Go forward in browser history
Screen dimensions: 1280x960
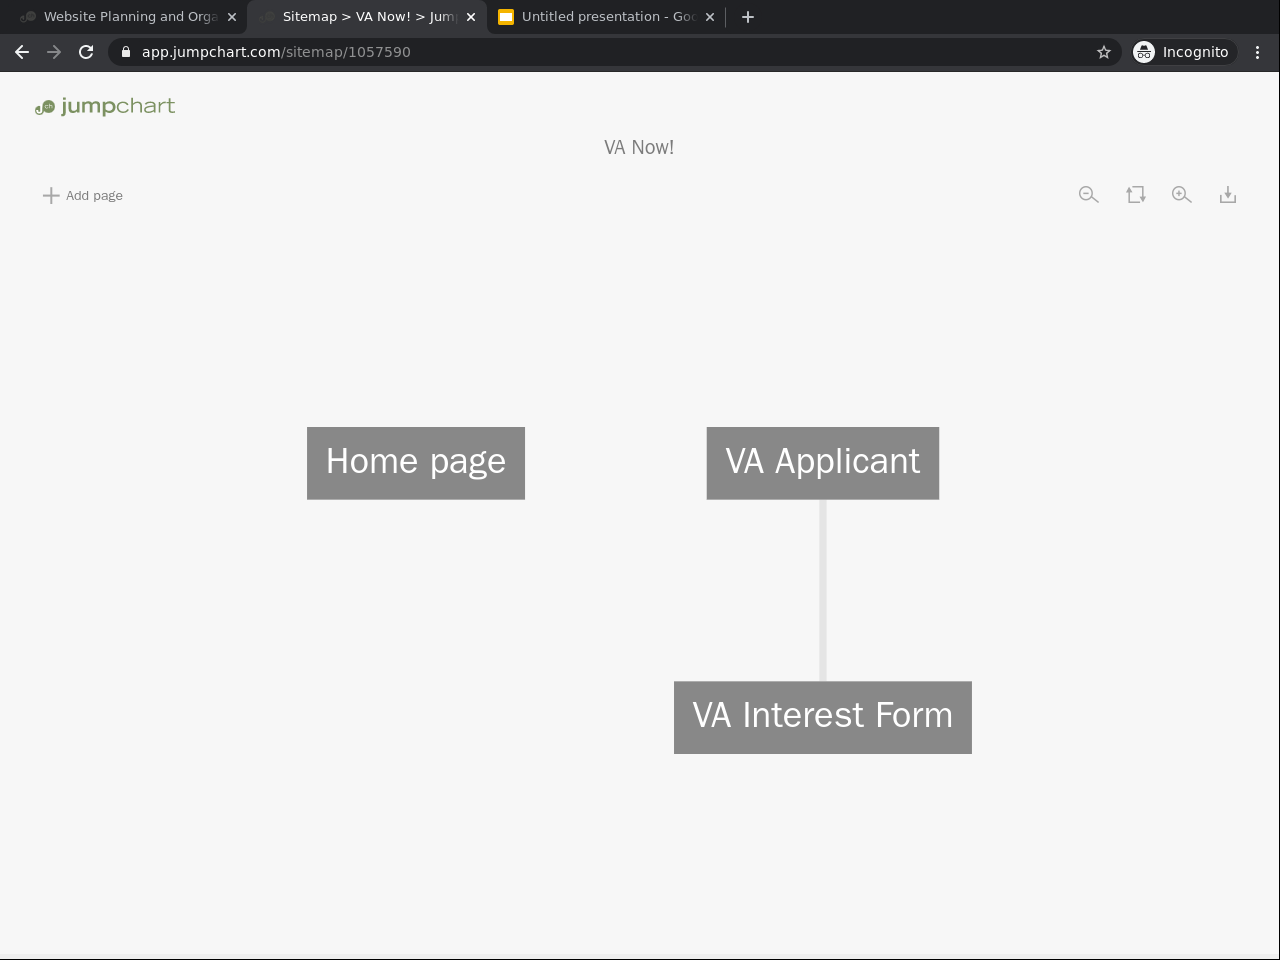(54, 52)
